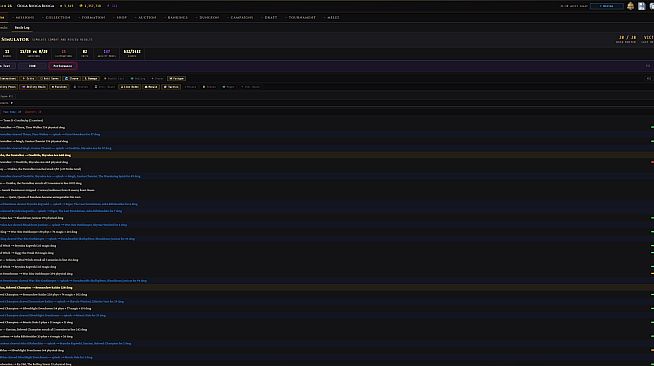The width and height of the screenshot is (654, 366).
Task: Toggle the Damage log filter chip
Action: coord(91,78)
